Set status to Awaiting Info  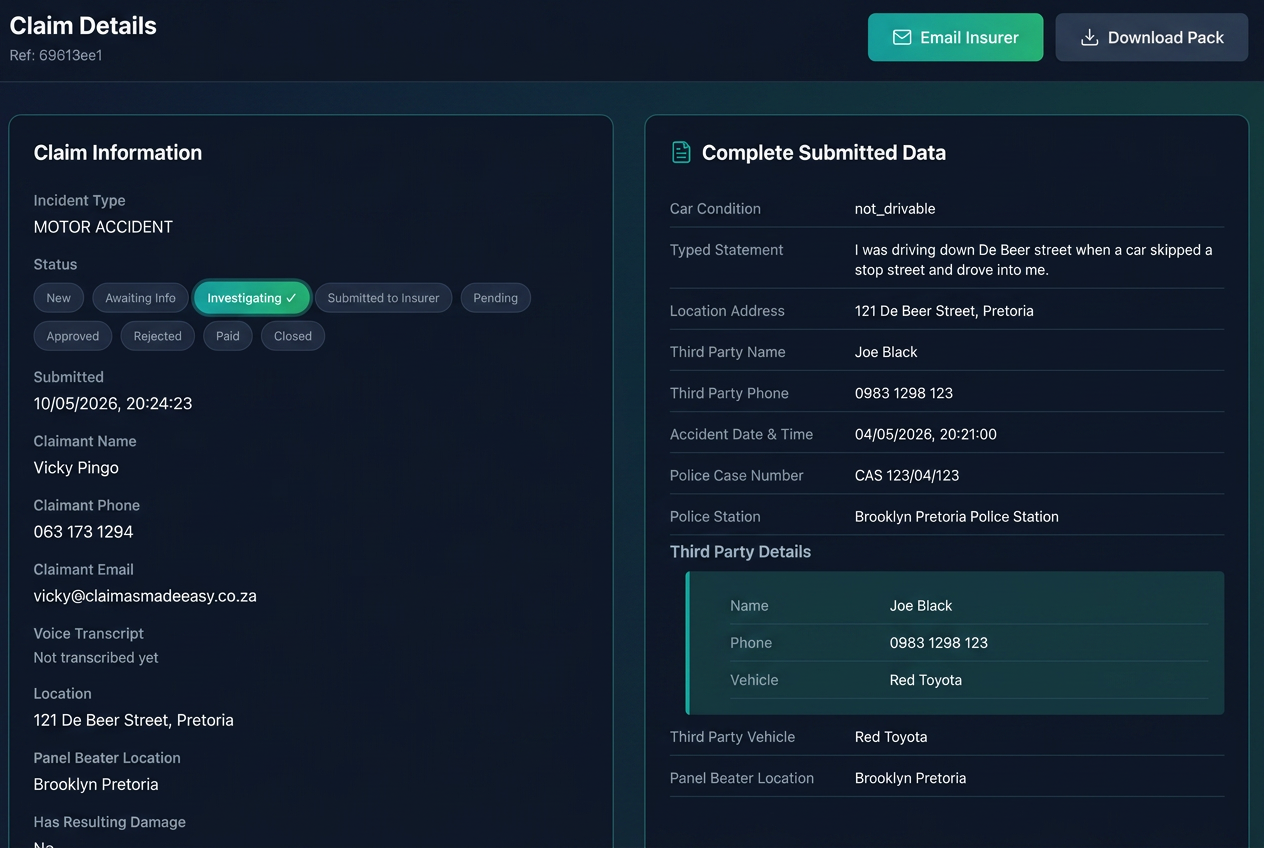140,298
